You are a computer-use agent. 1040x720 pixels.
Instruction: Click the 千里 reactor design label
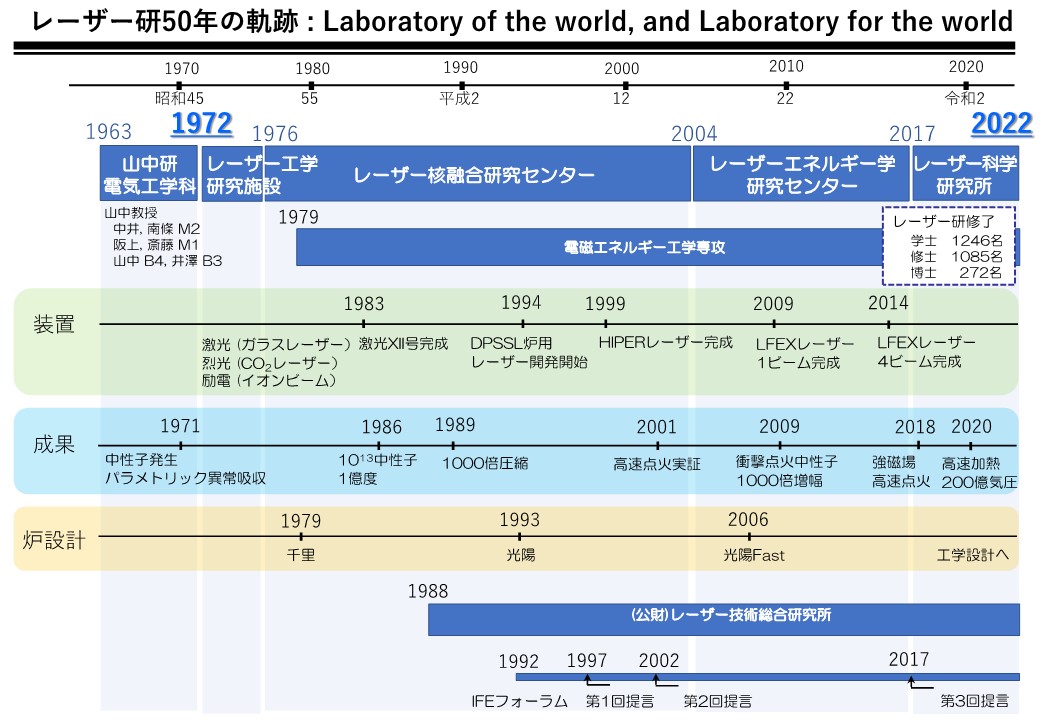[x=300, y=554]
